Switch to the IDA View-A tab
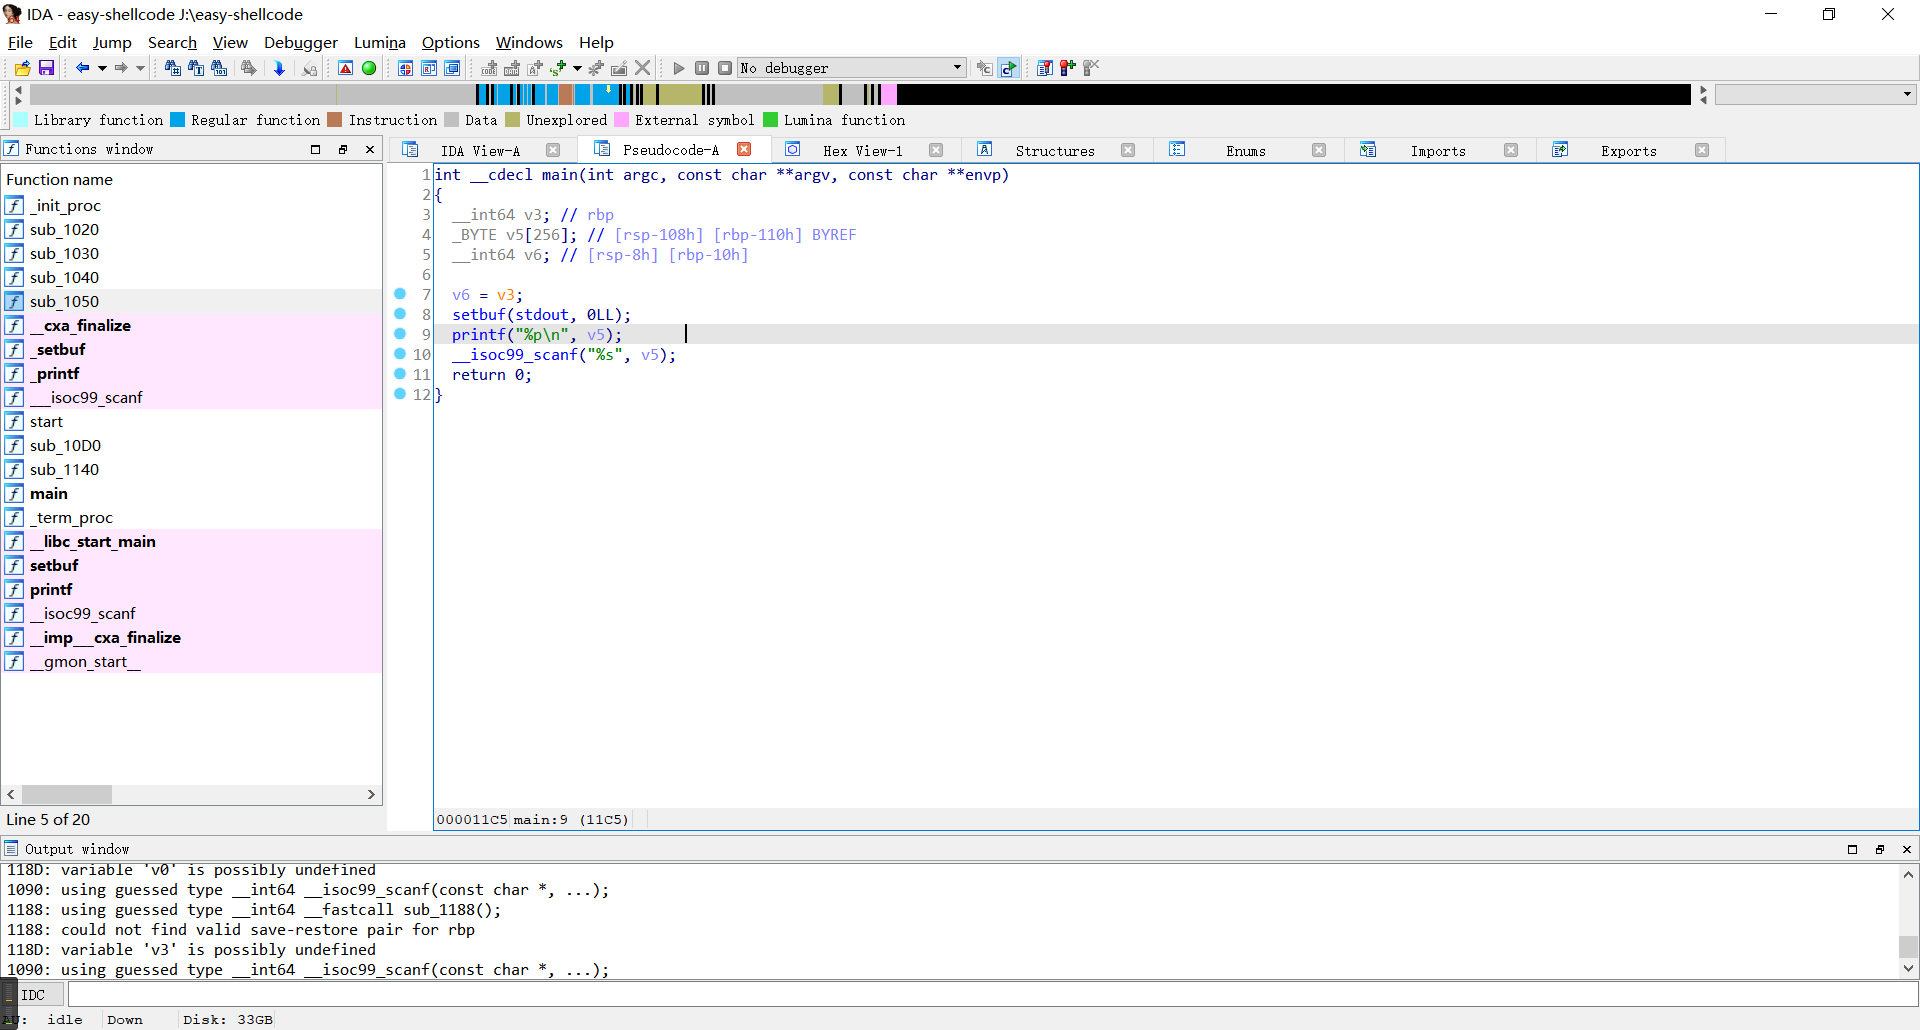Image resolution: width=1920 pixels, height=1030 pixels. click(x=480, y=151)
